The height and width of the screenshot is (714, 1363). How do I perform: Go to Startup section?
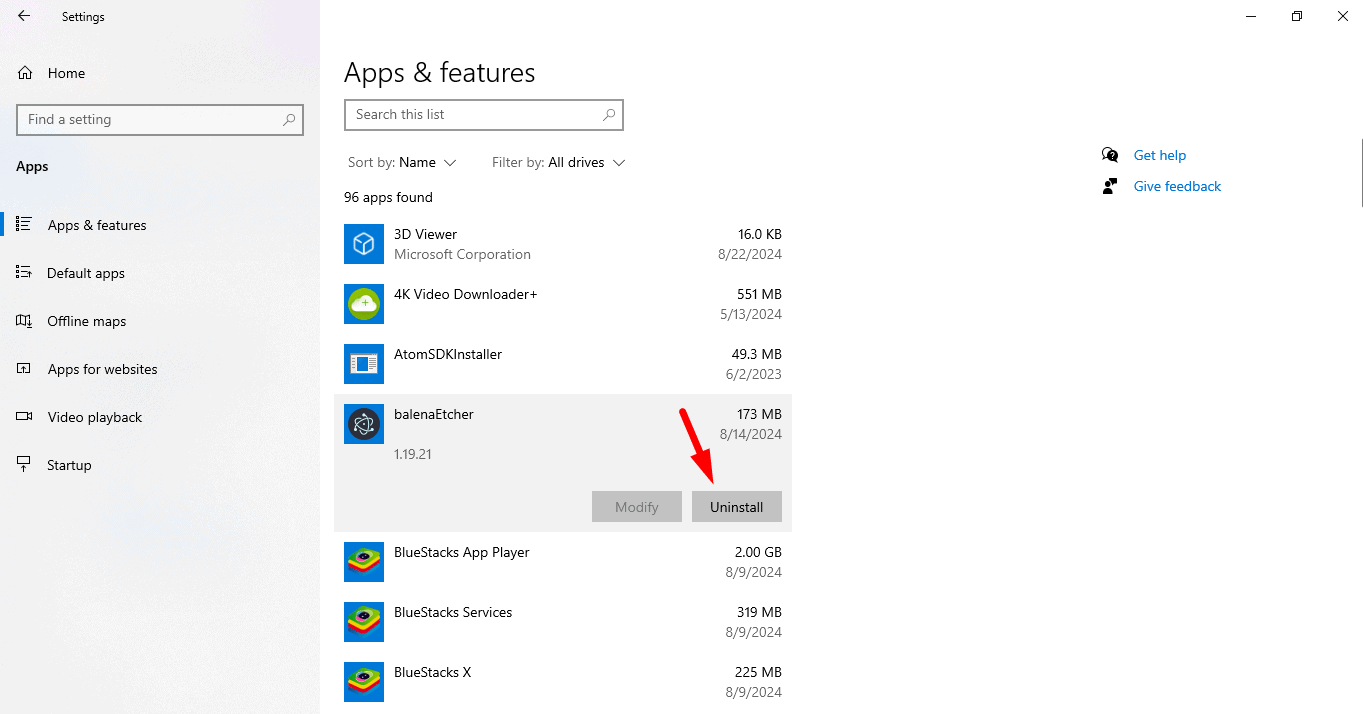pyautogui.click(x=160, y=465)
